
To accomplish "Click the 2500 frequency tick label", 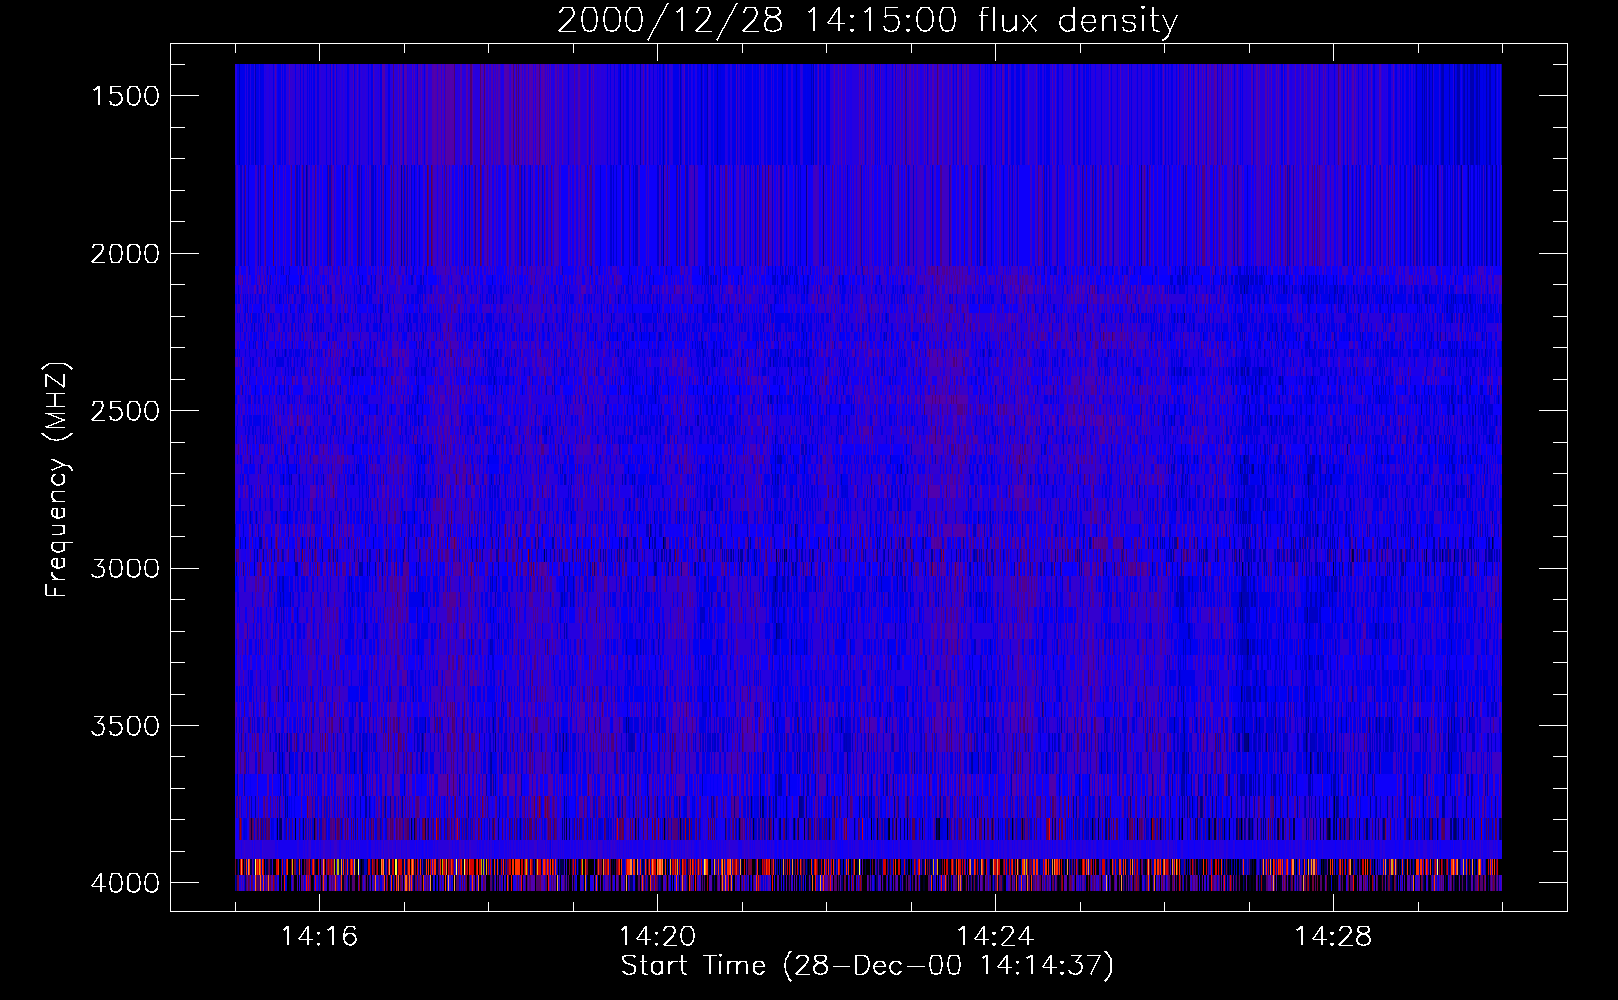I will click(x=125, y=411).
